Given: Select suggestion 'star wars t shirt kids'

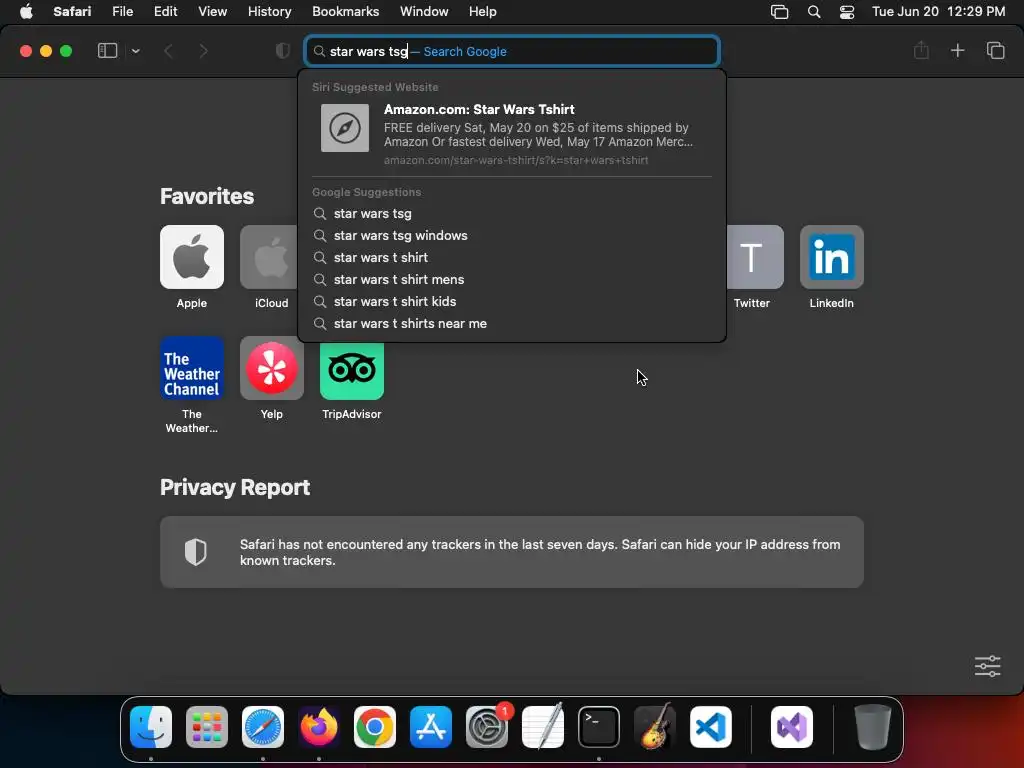Looking at the screenshot, I should point(512,302).
